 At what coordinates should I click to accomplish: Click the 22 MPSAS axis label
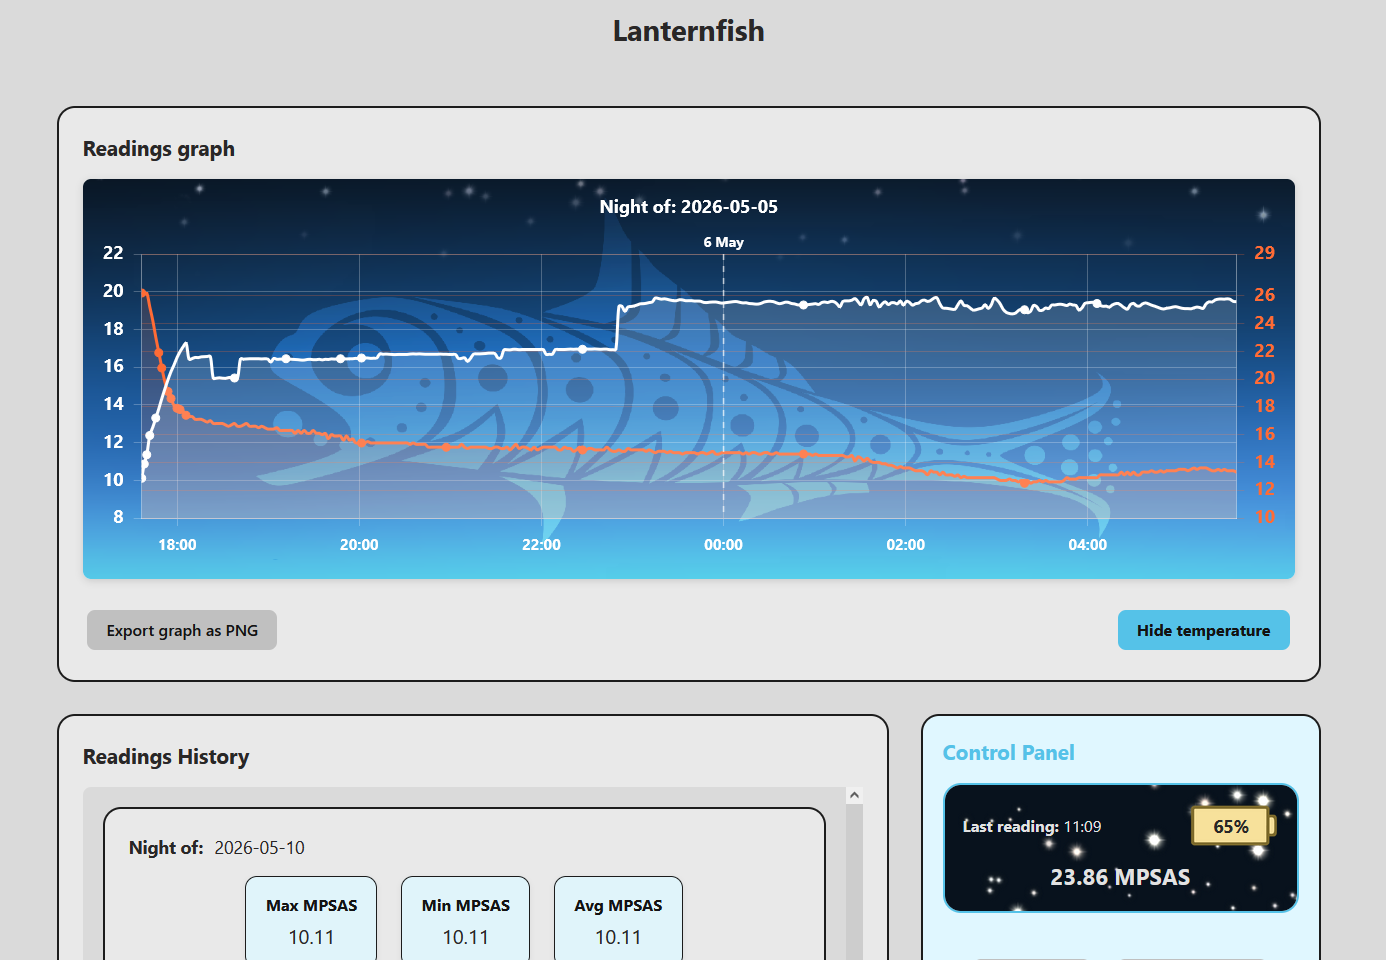click(113, 253)
